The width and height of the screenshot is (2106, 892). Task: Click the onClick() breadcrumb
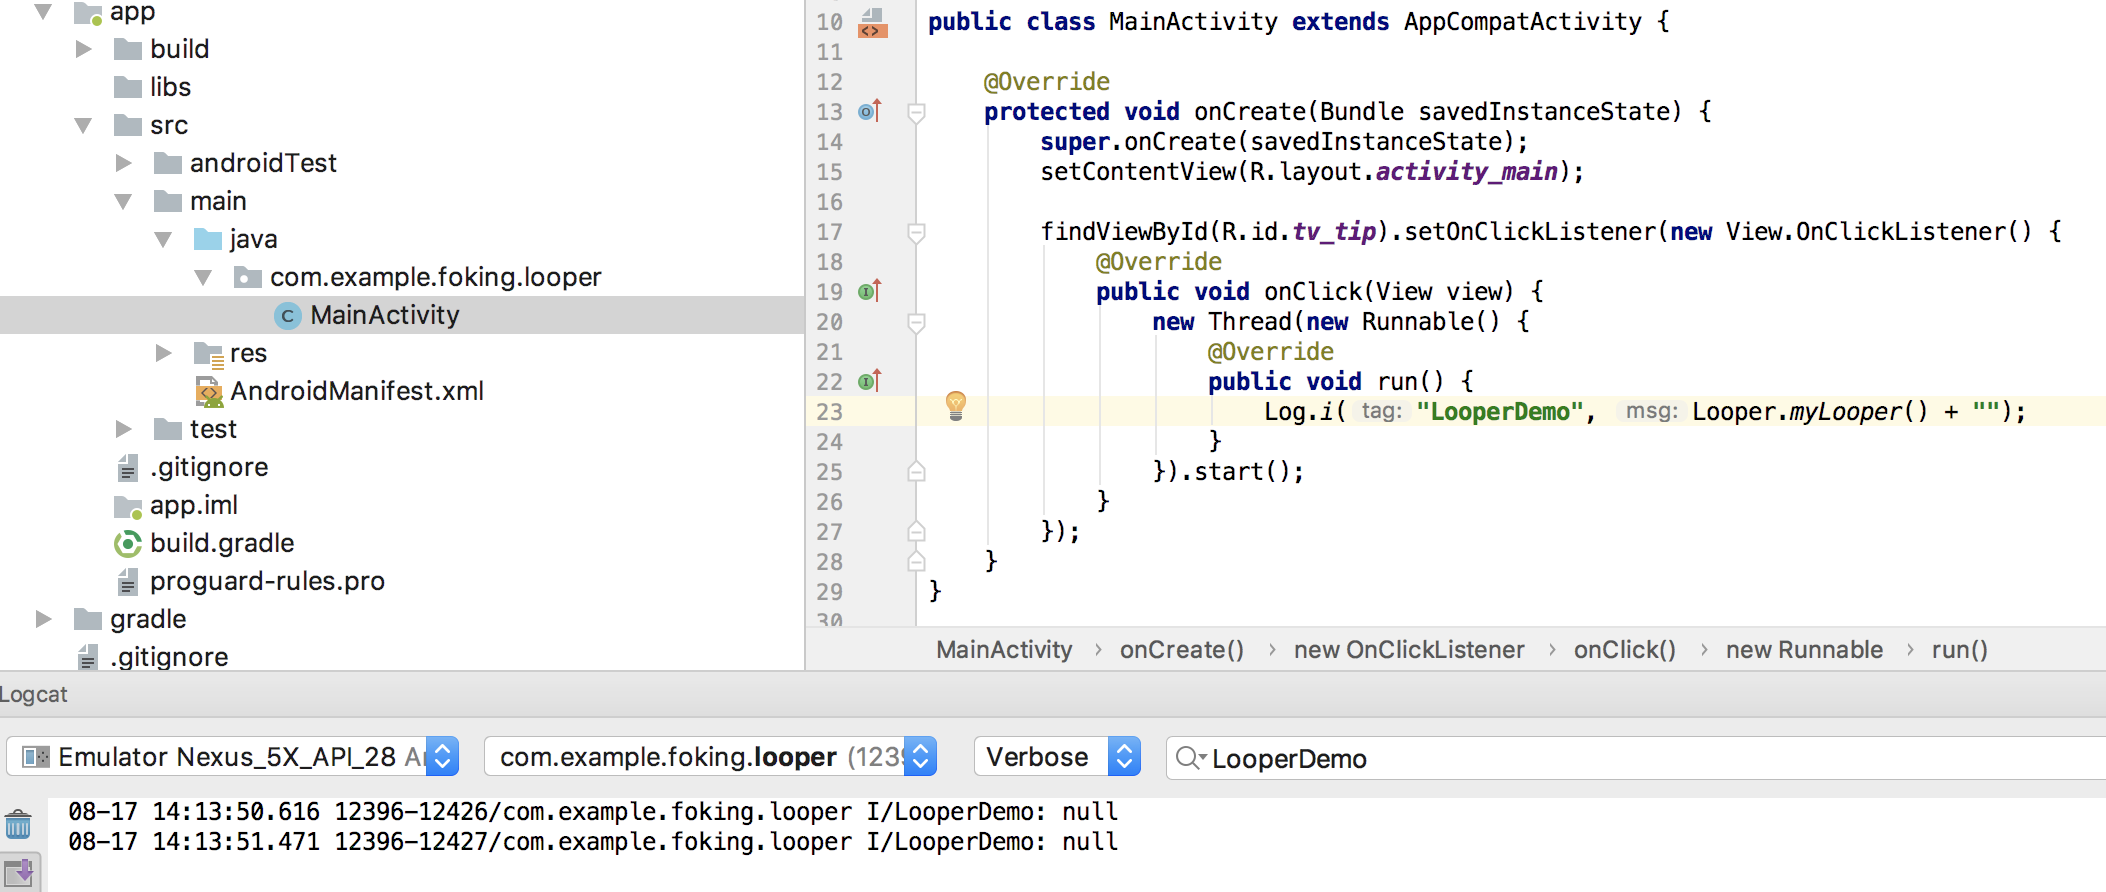tap(1625, 650)
